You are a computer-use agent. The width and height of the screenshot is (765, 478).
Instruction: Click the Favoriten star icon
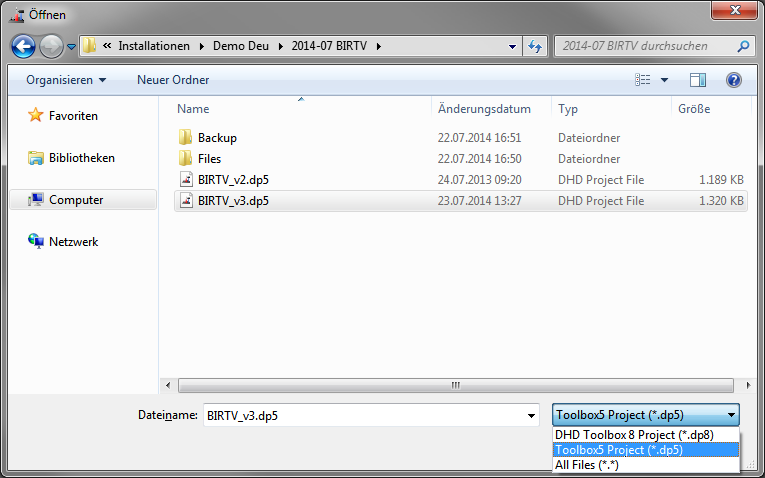36,115
